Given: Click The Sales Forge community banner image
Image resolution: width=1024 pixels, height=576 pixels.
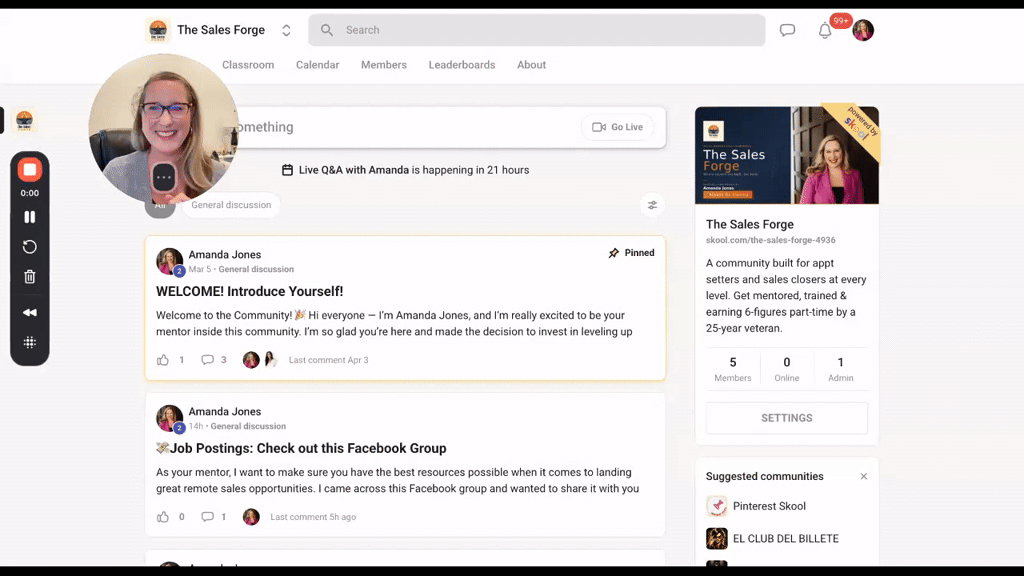Looking at the screenshot, I should coord(787,155).
